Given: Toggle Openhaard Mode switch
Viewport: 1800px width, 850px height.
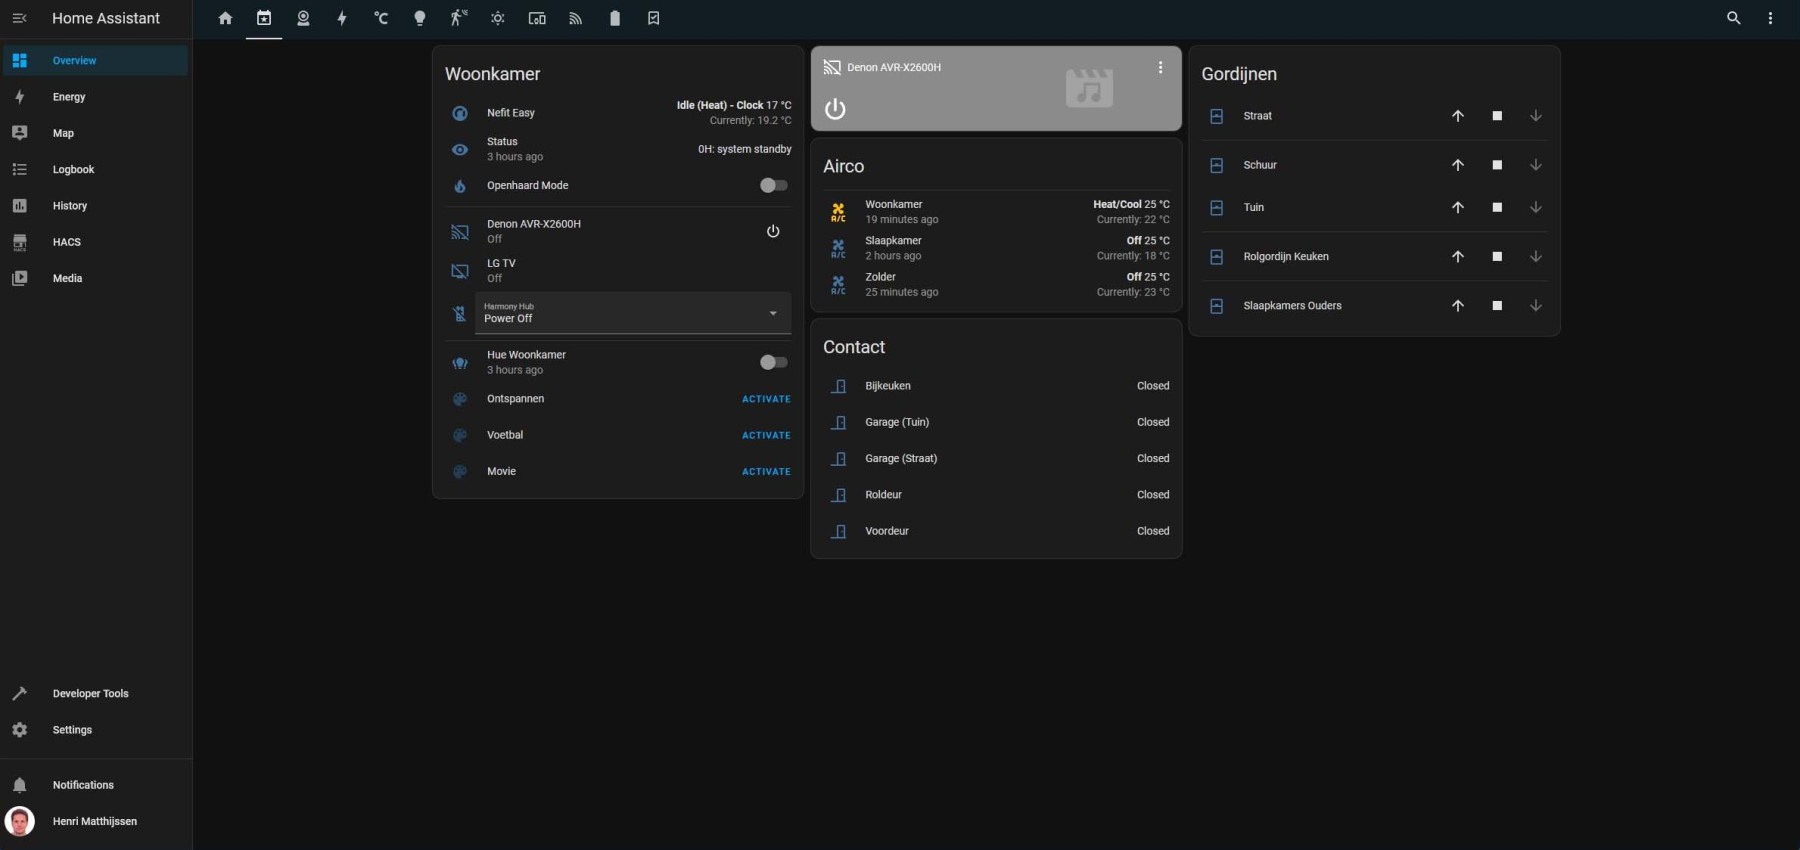Looking at the screenshot, I should tap(773, 185).
